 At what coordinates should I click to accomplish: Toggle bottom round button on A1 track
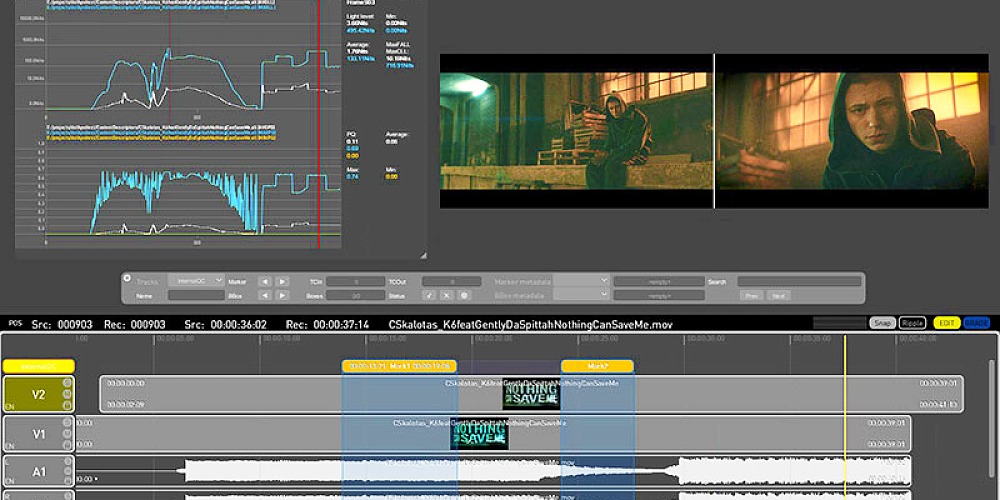pos(66,481)
